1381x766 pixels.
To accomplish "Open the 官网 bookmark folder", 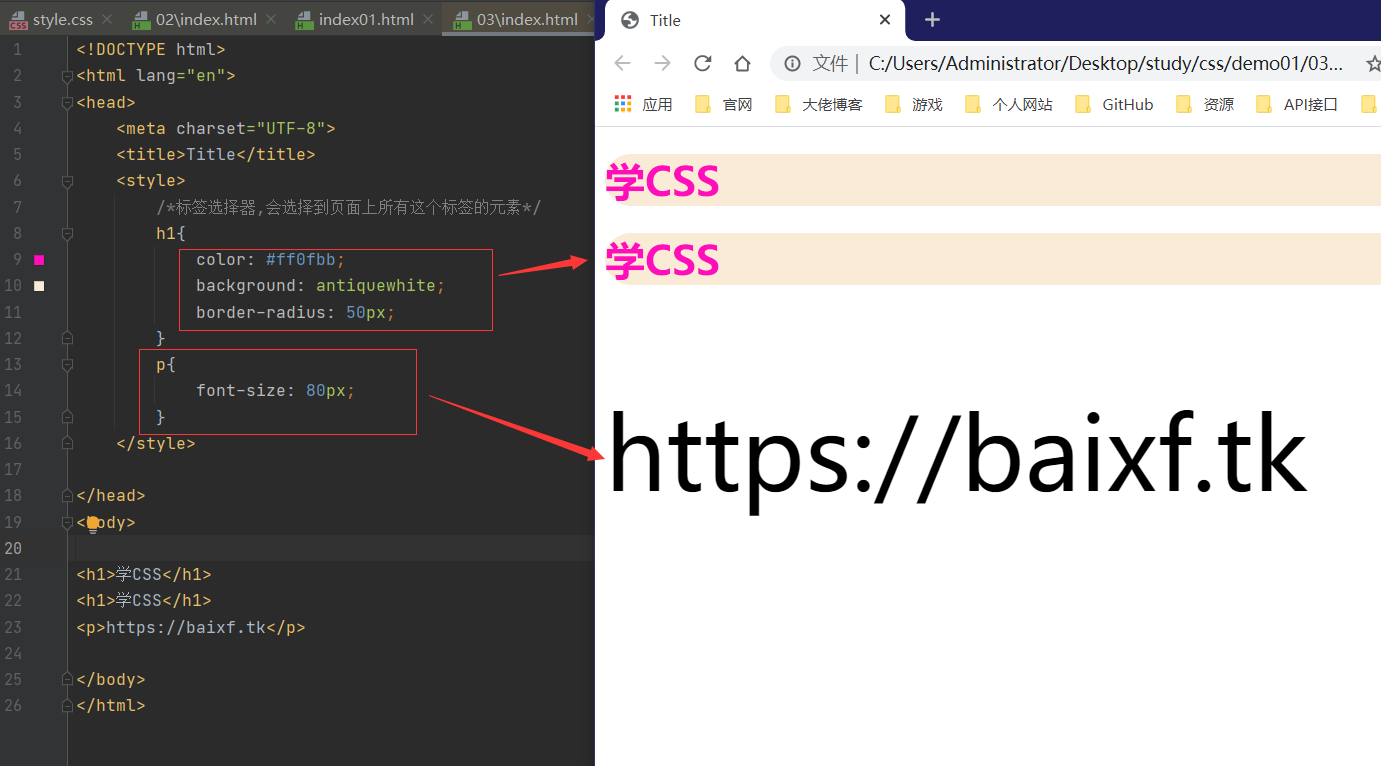I will click(724, 104).
